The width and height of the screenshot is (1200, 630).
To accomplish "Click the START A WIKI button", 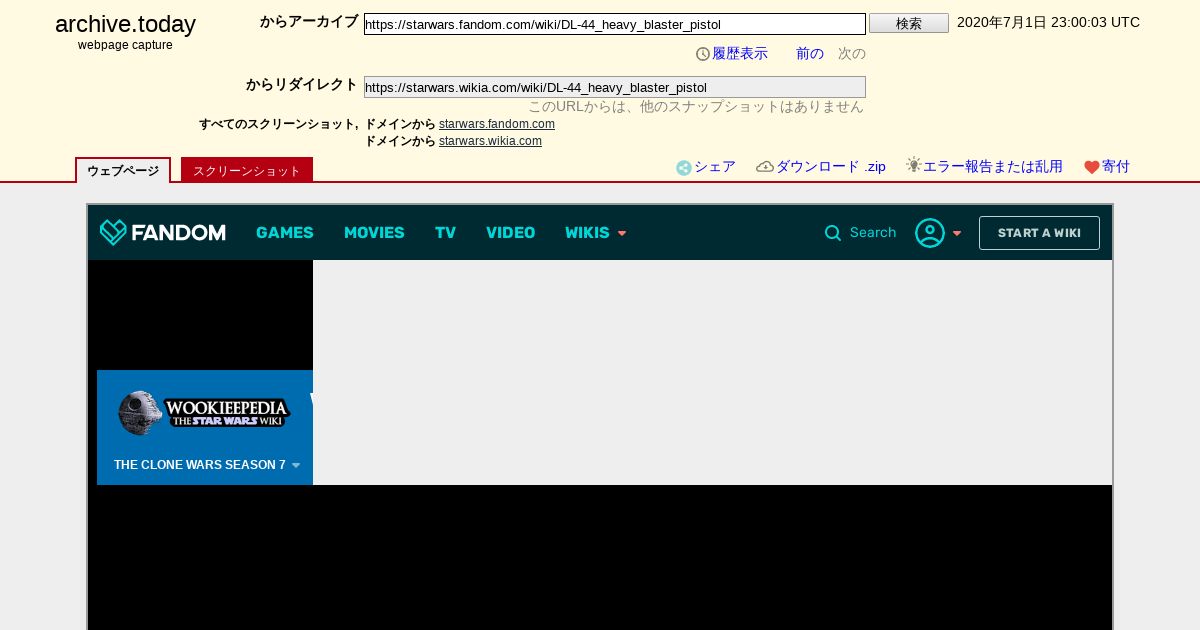I will 1039,233.
